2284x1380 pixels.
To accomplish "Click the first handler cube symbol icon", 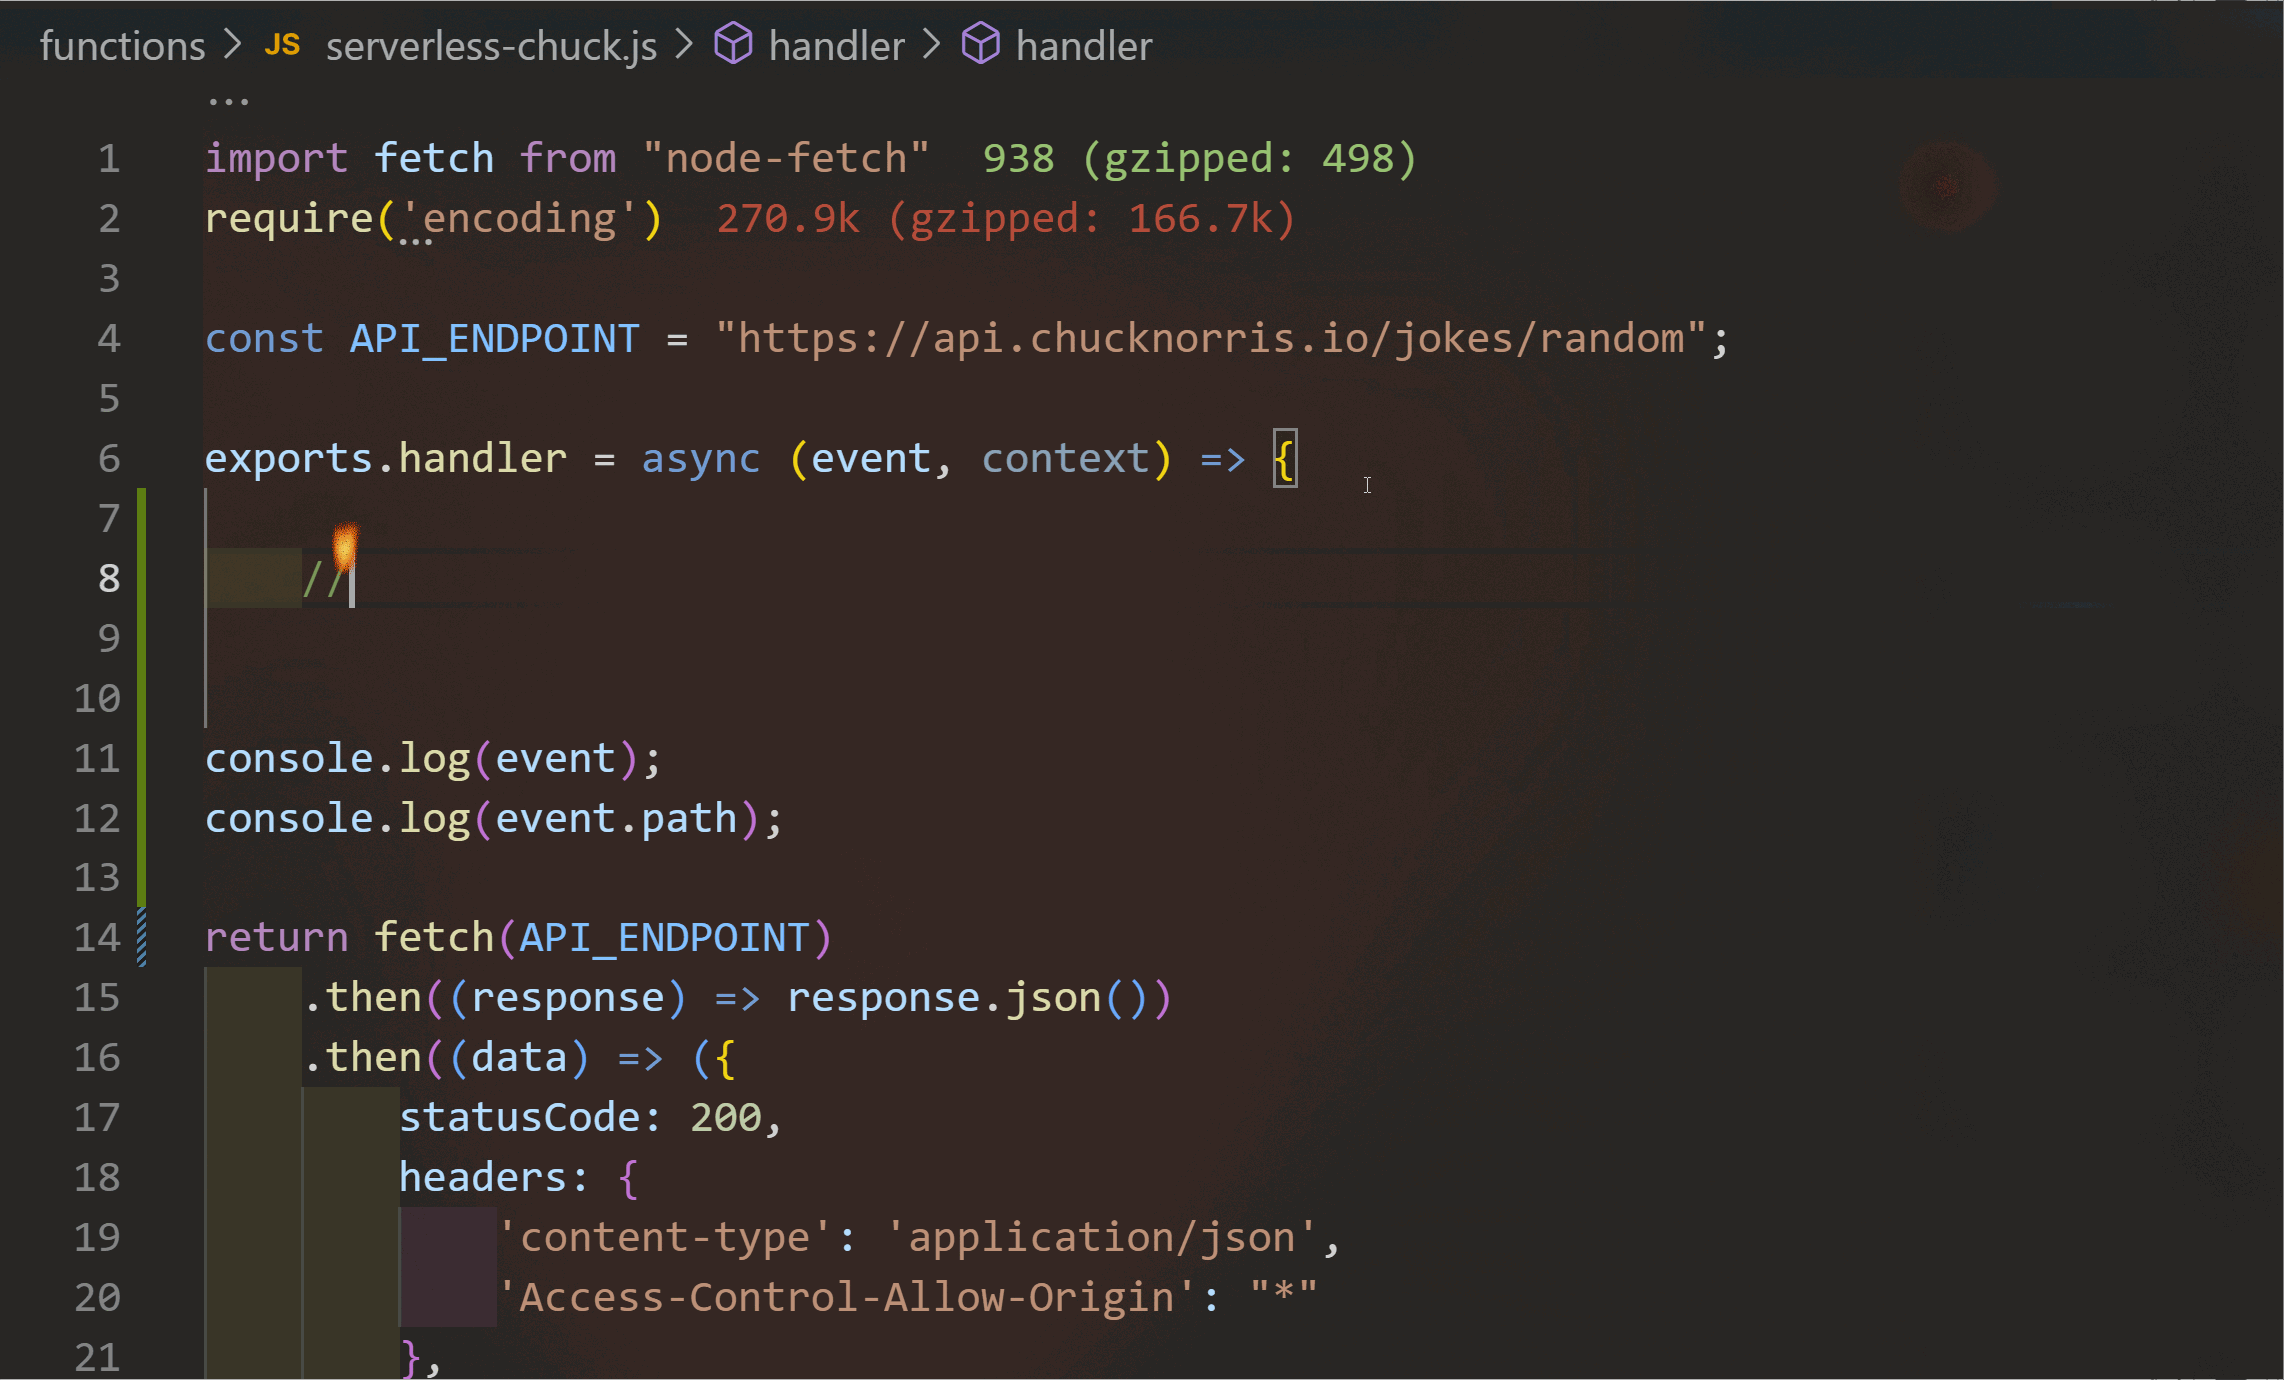I will coord(733,45).
